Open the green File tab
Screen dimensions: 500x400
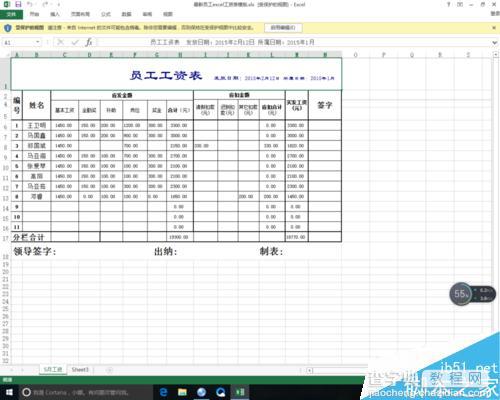(11, 14)
